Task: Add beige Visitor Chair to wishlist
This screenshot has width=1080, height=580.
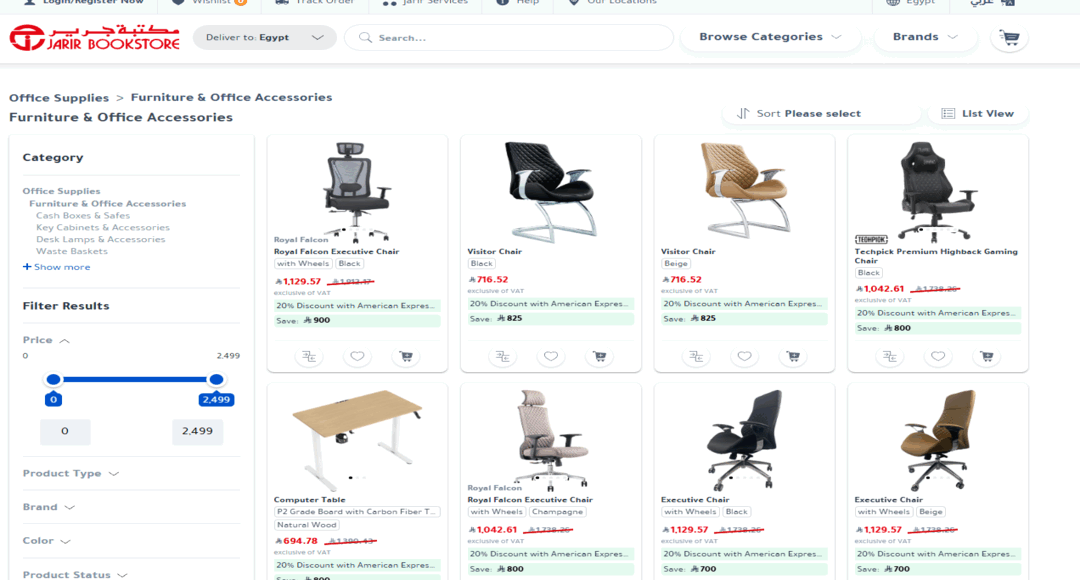Action: click(x=745, y=356)
